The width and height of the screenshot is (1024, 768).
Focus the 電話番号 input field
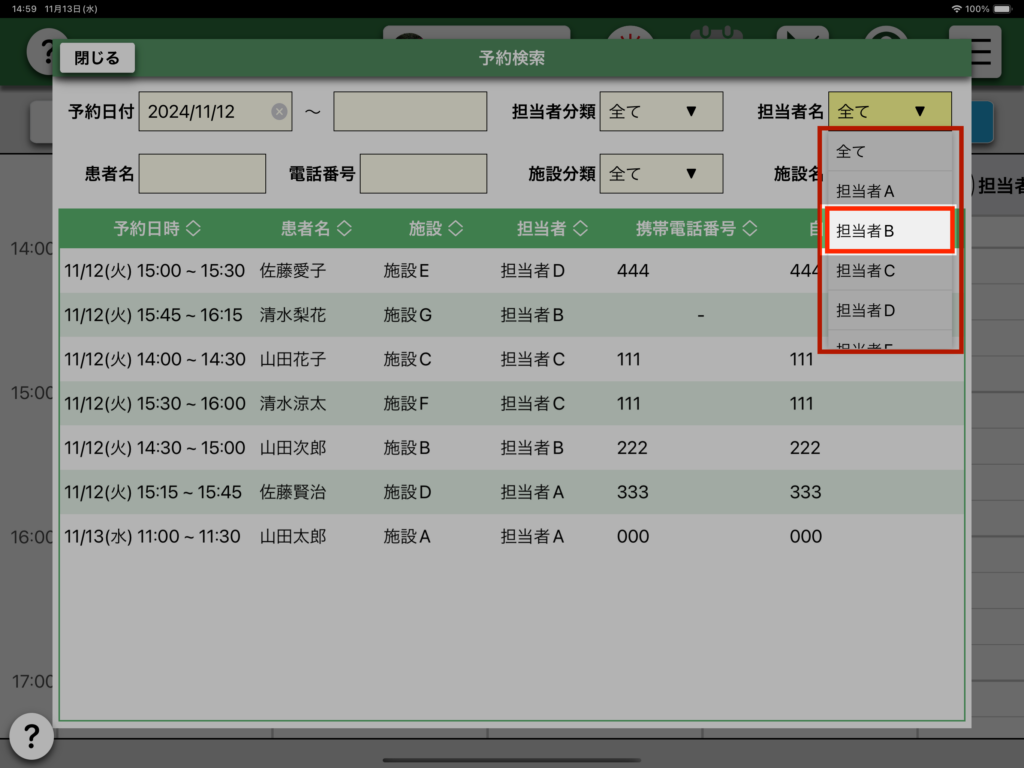tap(423, 174)
